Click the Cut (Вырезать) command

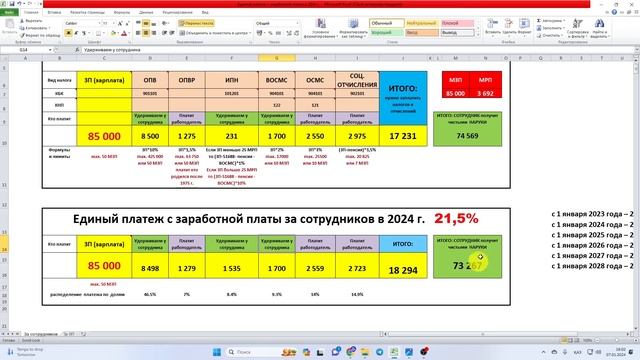coord(31,21)
